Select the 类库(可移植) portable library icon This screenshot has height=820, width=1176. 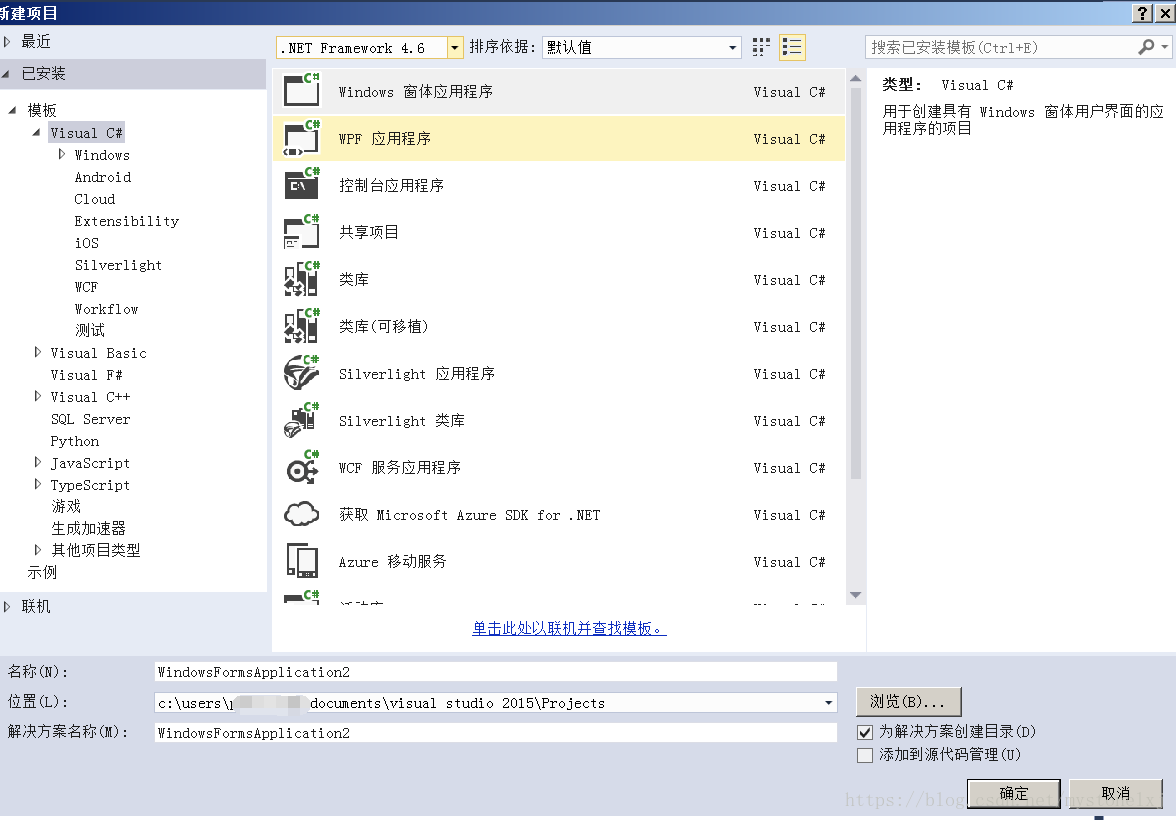302,326
